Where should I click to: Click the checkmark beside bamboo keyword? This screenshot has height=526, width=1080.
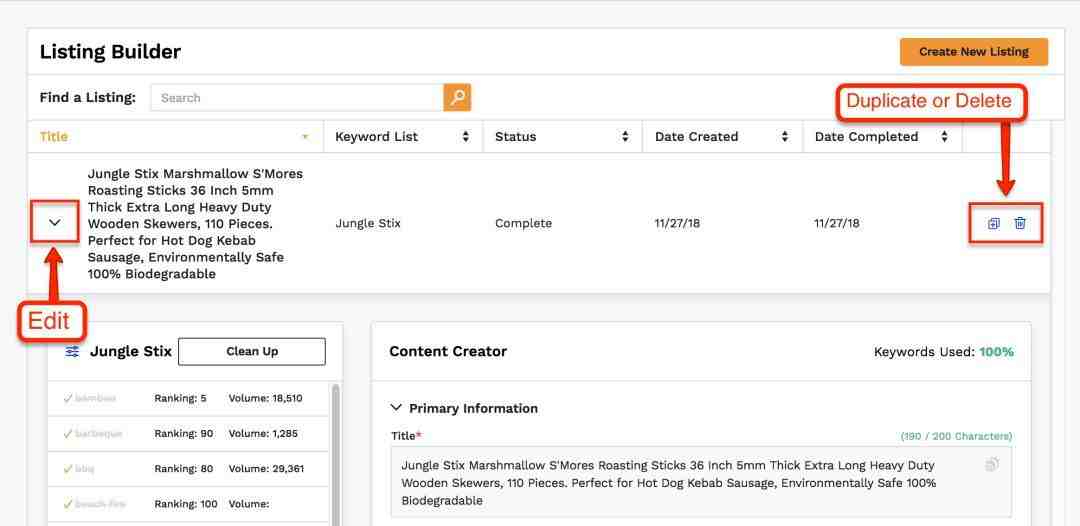68,398
